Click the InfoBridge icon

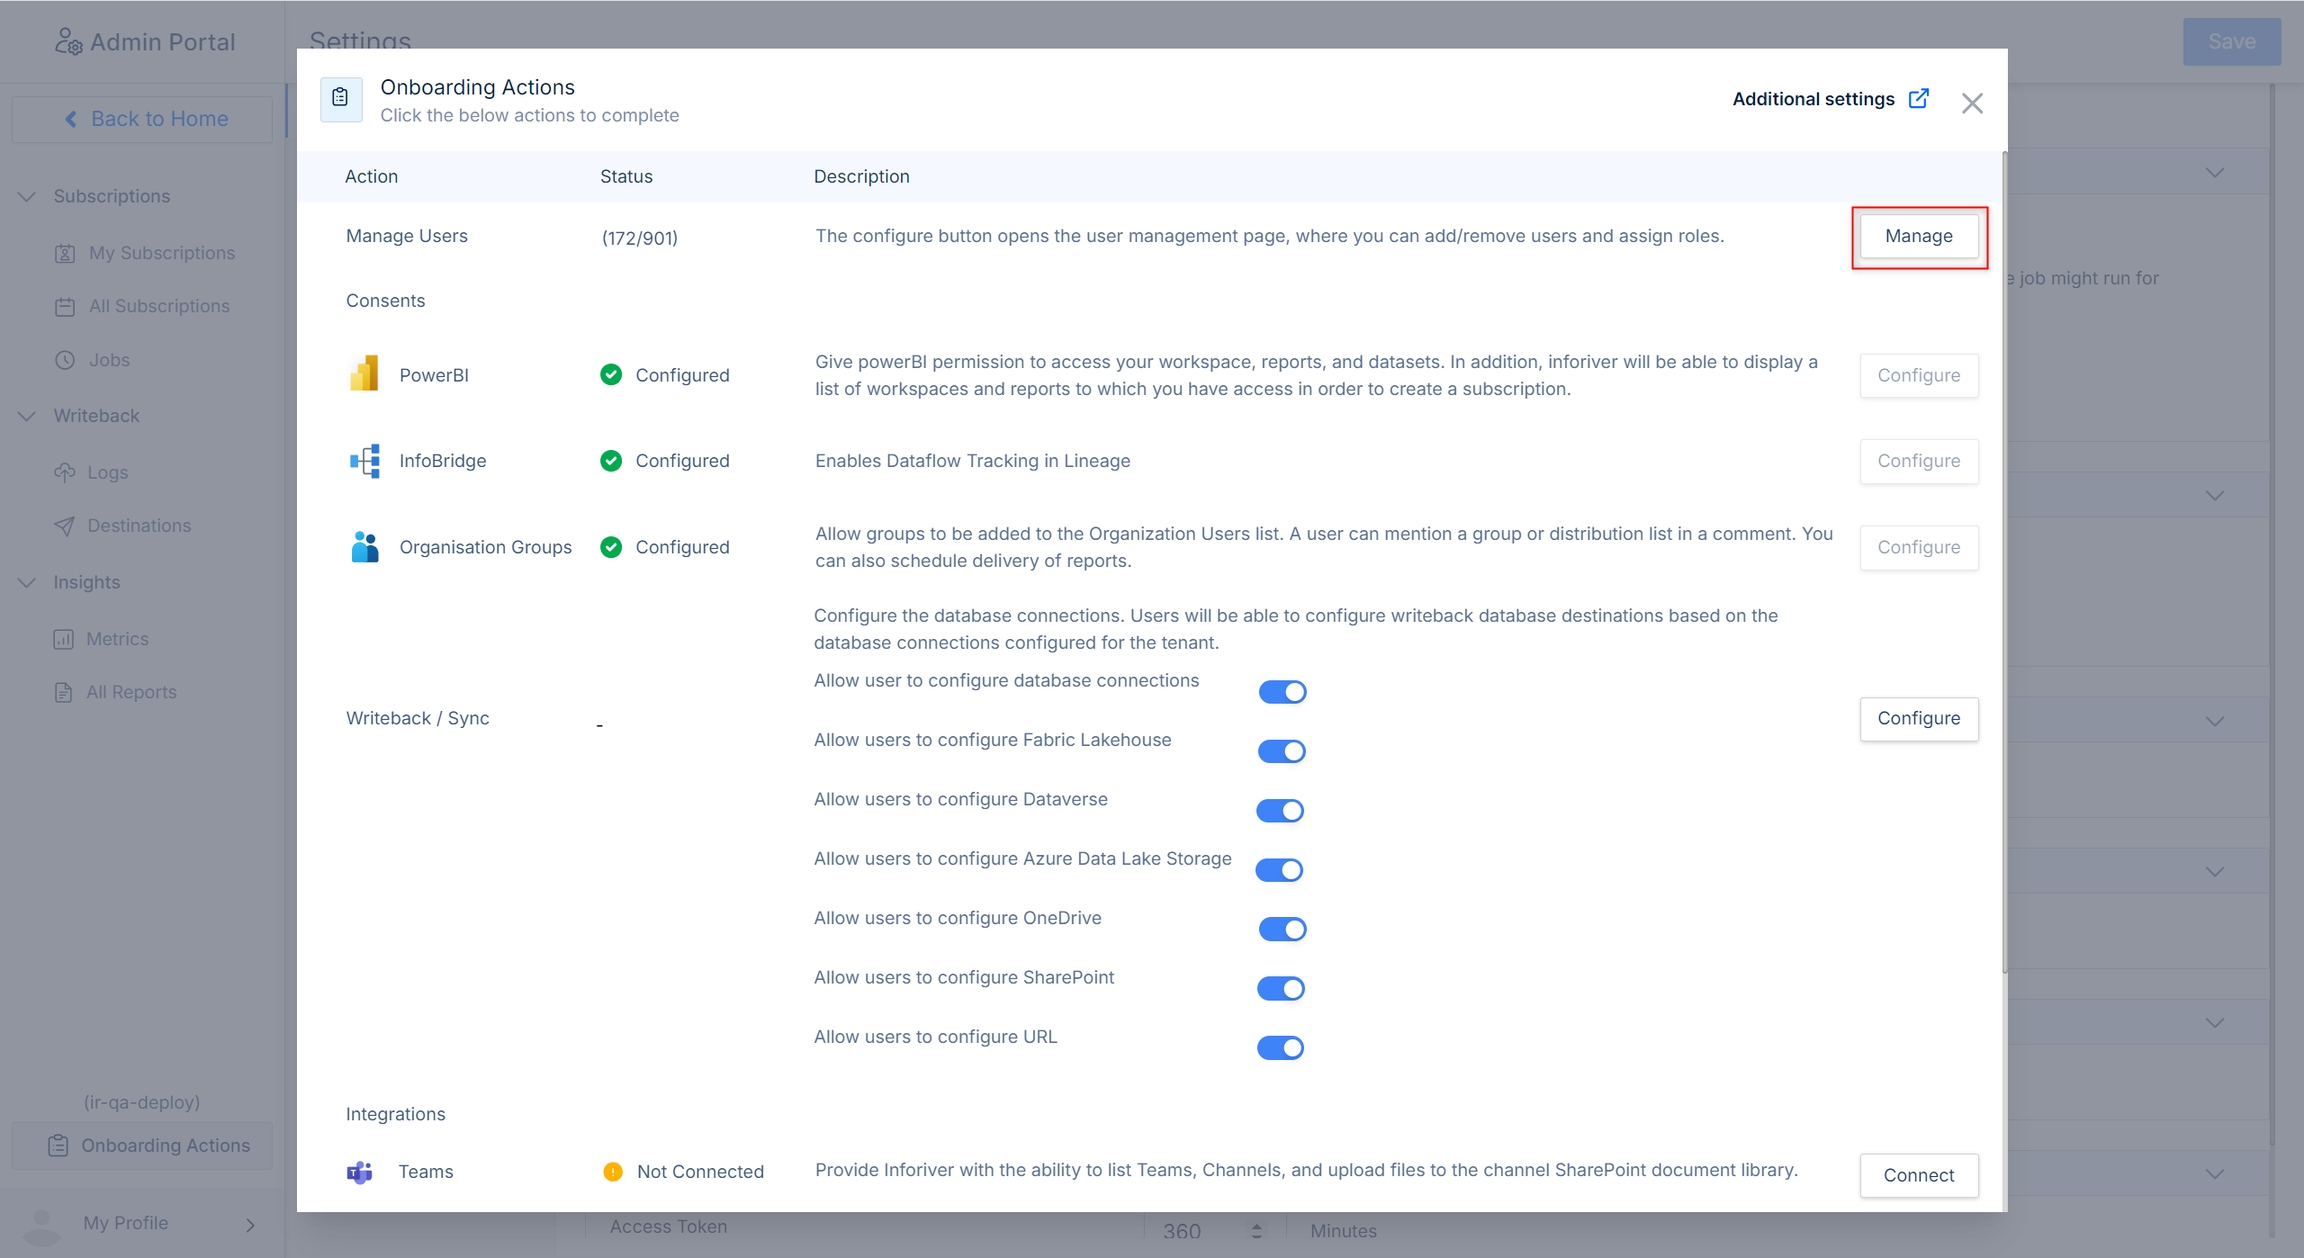(x=364, y=461)
